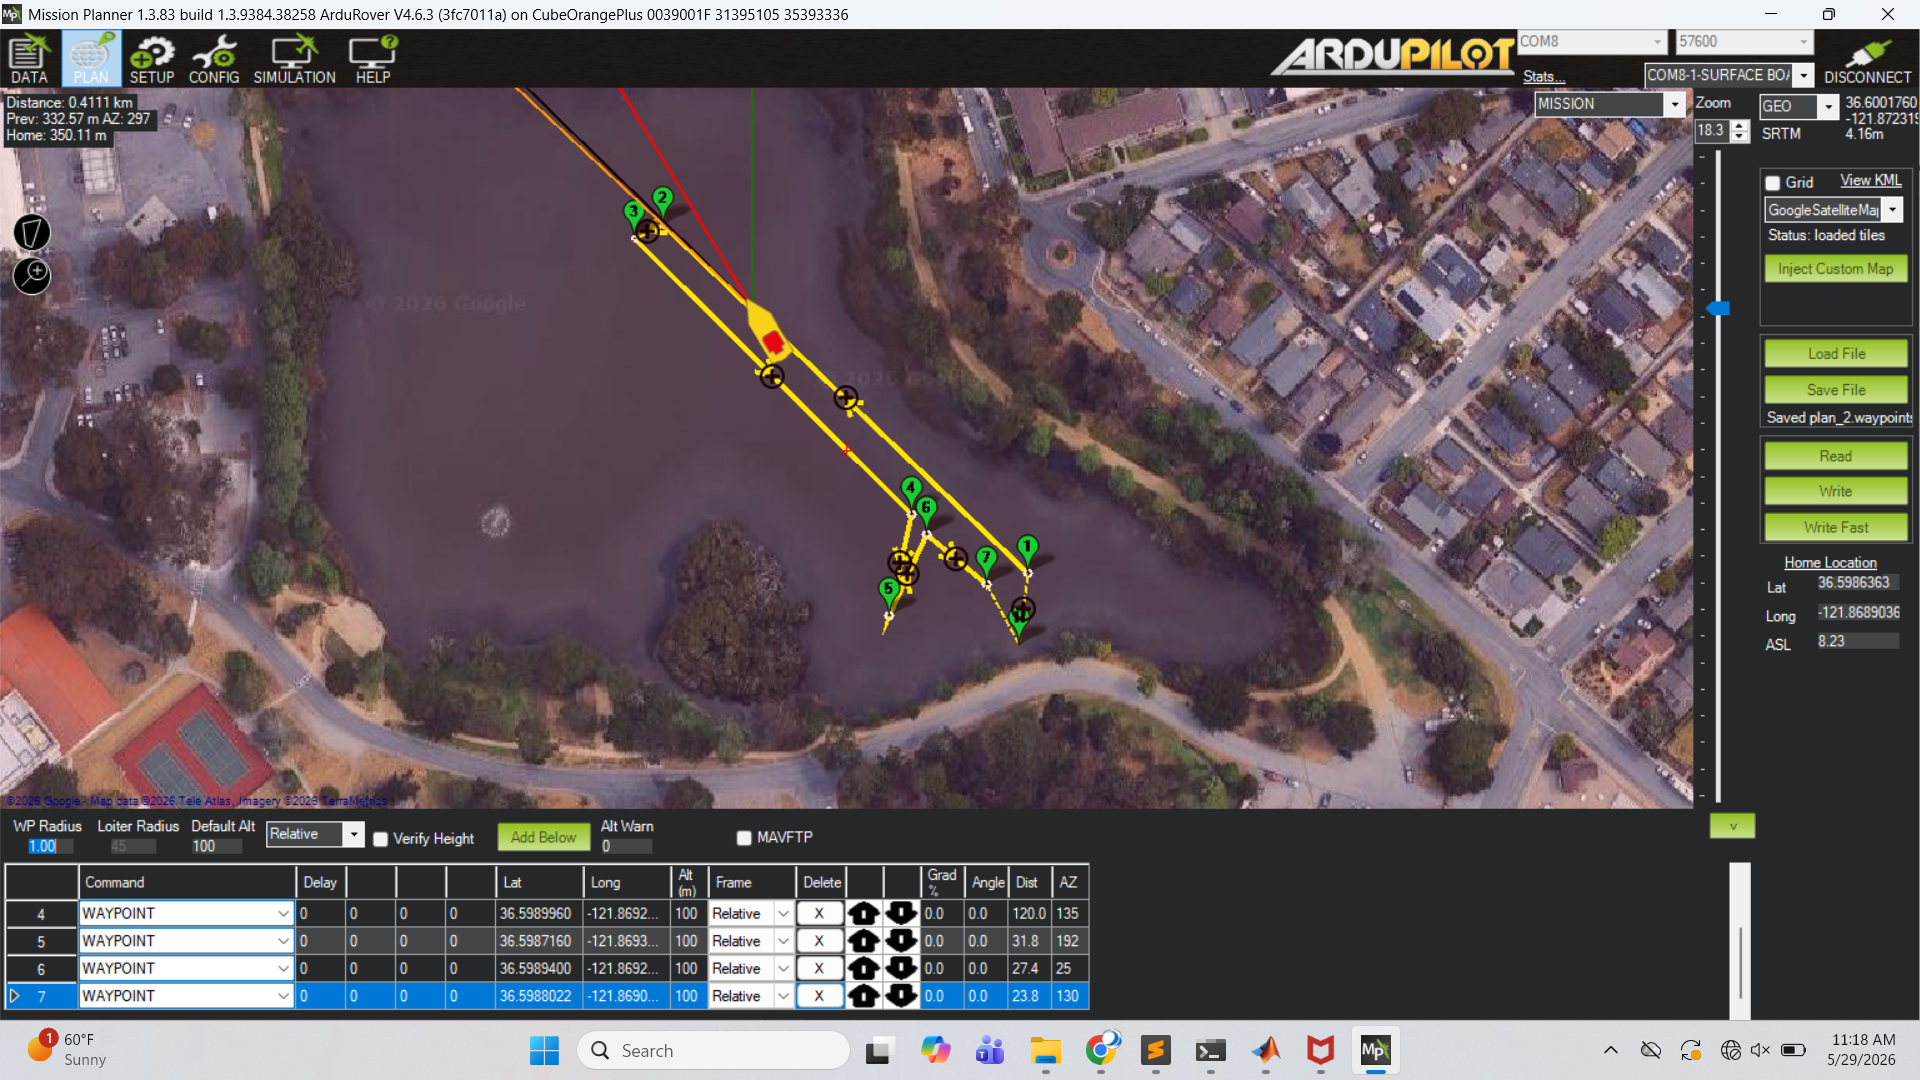Image resolution: width=1920 pixels, height=1080 pixels.
Task: Open the Stats... link
Action: pos(1544,77)
